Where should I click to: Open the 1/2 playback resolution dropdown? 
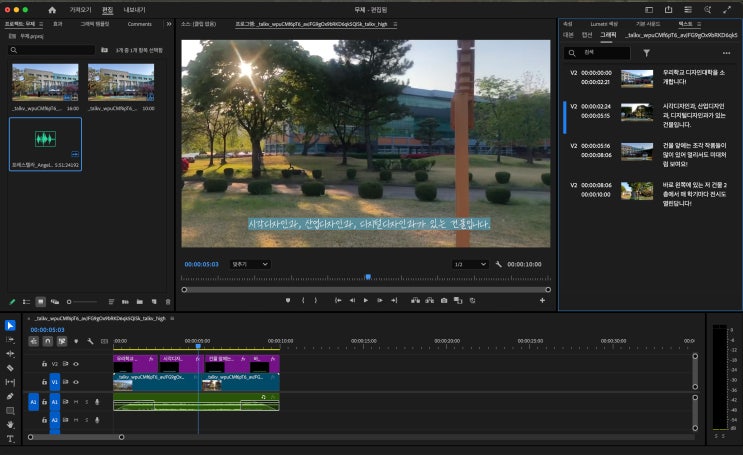click(469, 264)
